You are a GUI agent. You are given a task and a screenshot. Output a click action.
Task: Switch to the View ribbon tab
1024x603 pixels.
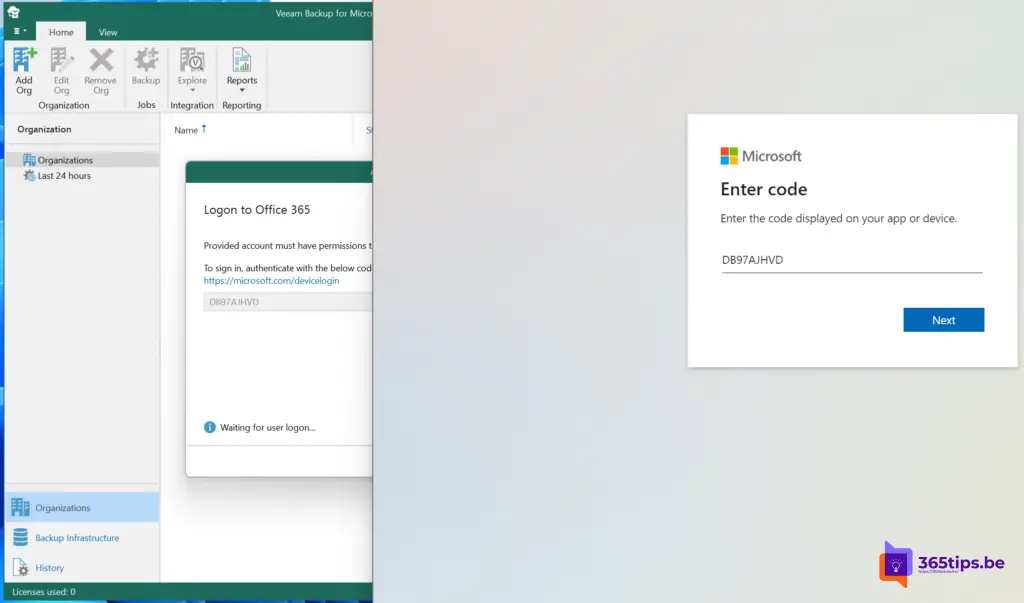[108, 32]
